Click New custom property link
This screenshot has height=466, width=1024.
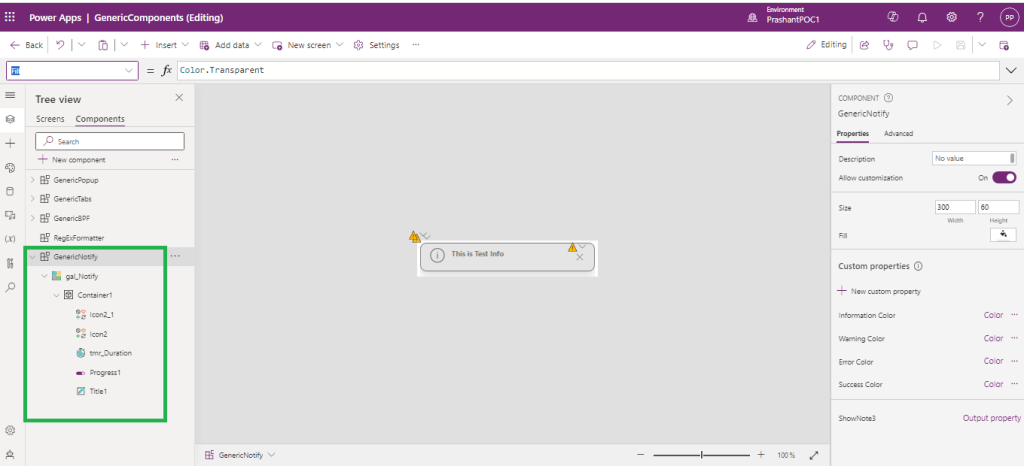[x=879, y=291]
